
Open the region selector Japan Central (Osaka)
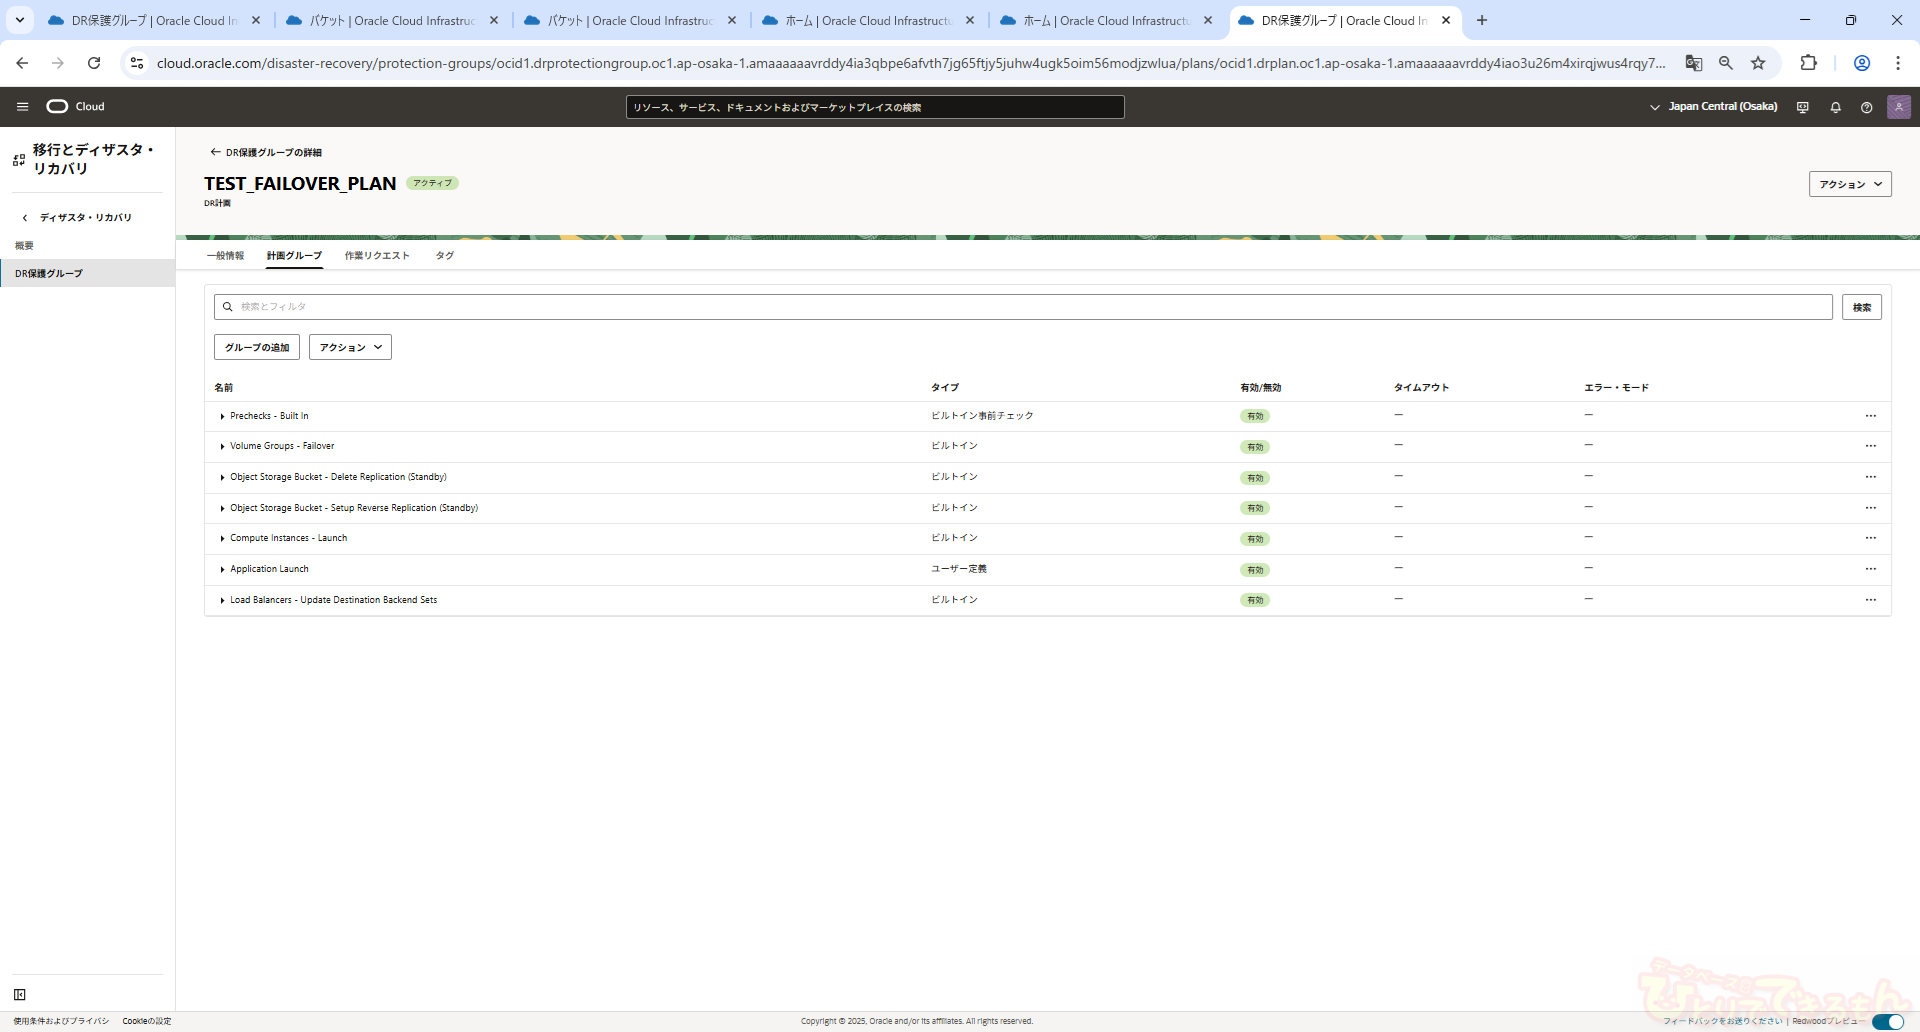pos(1713,107)
